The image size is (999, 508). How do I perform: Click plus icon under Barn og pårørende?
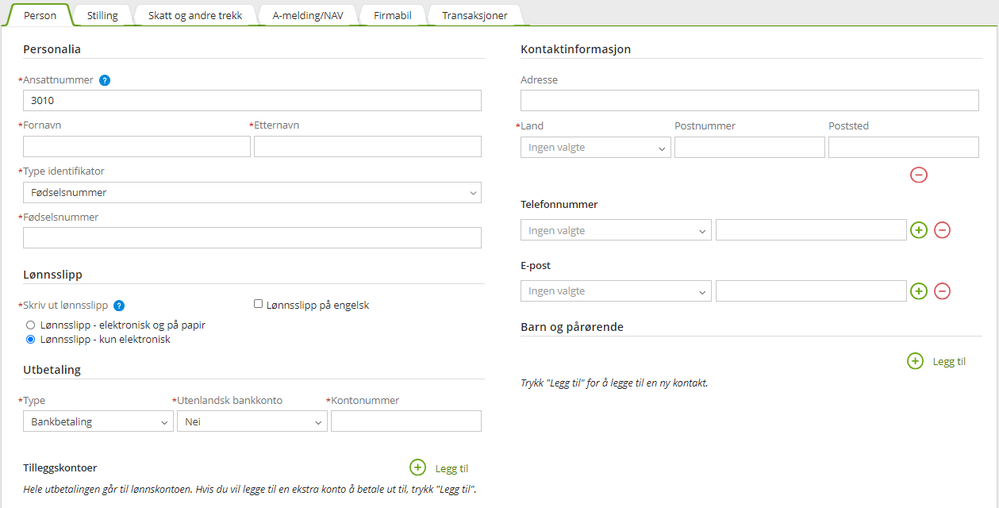pyautogui.click(x=915, y=361)
